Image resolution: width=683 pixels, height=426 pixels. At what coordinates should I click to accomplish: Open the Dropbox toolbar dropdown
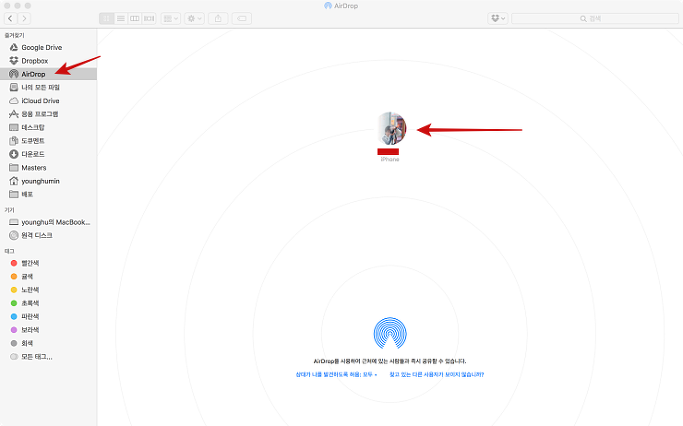pyautogui.click(x=498, y=18)
